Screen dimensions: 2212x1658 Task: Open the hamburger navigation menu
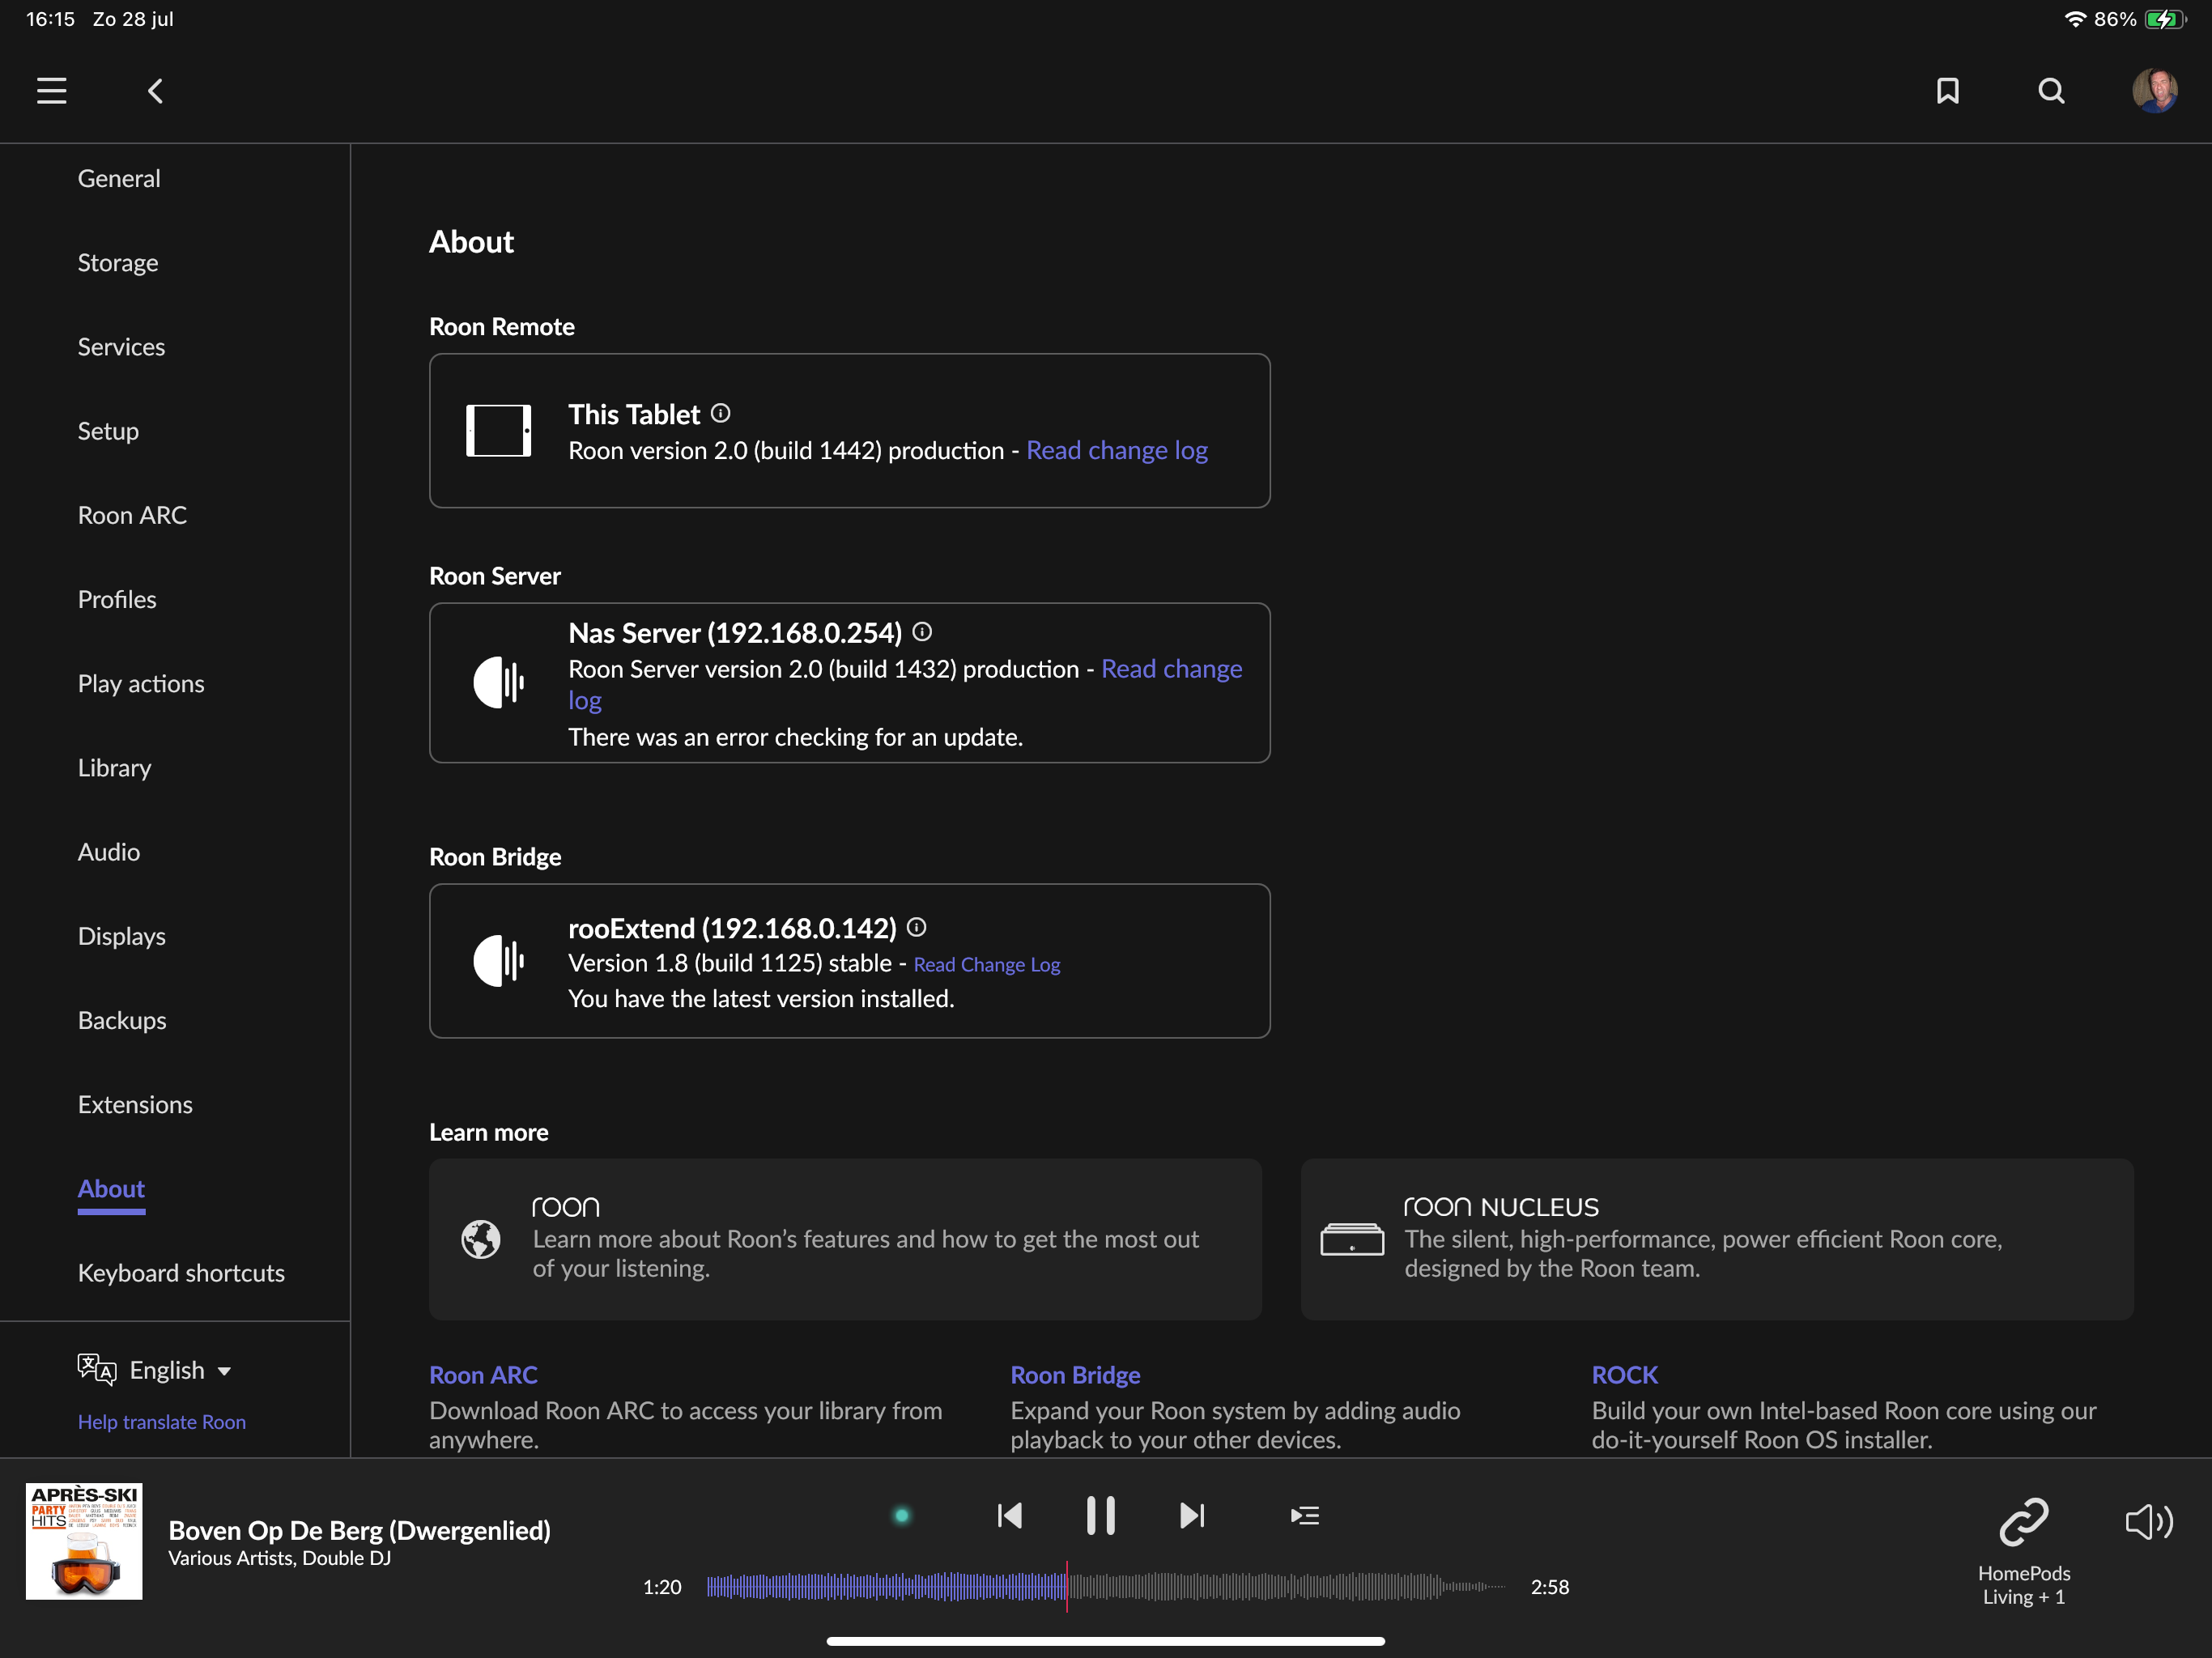coord(52,91)
